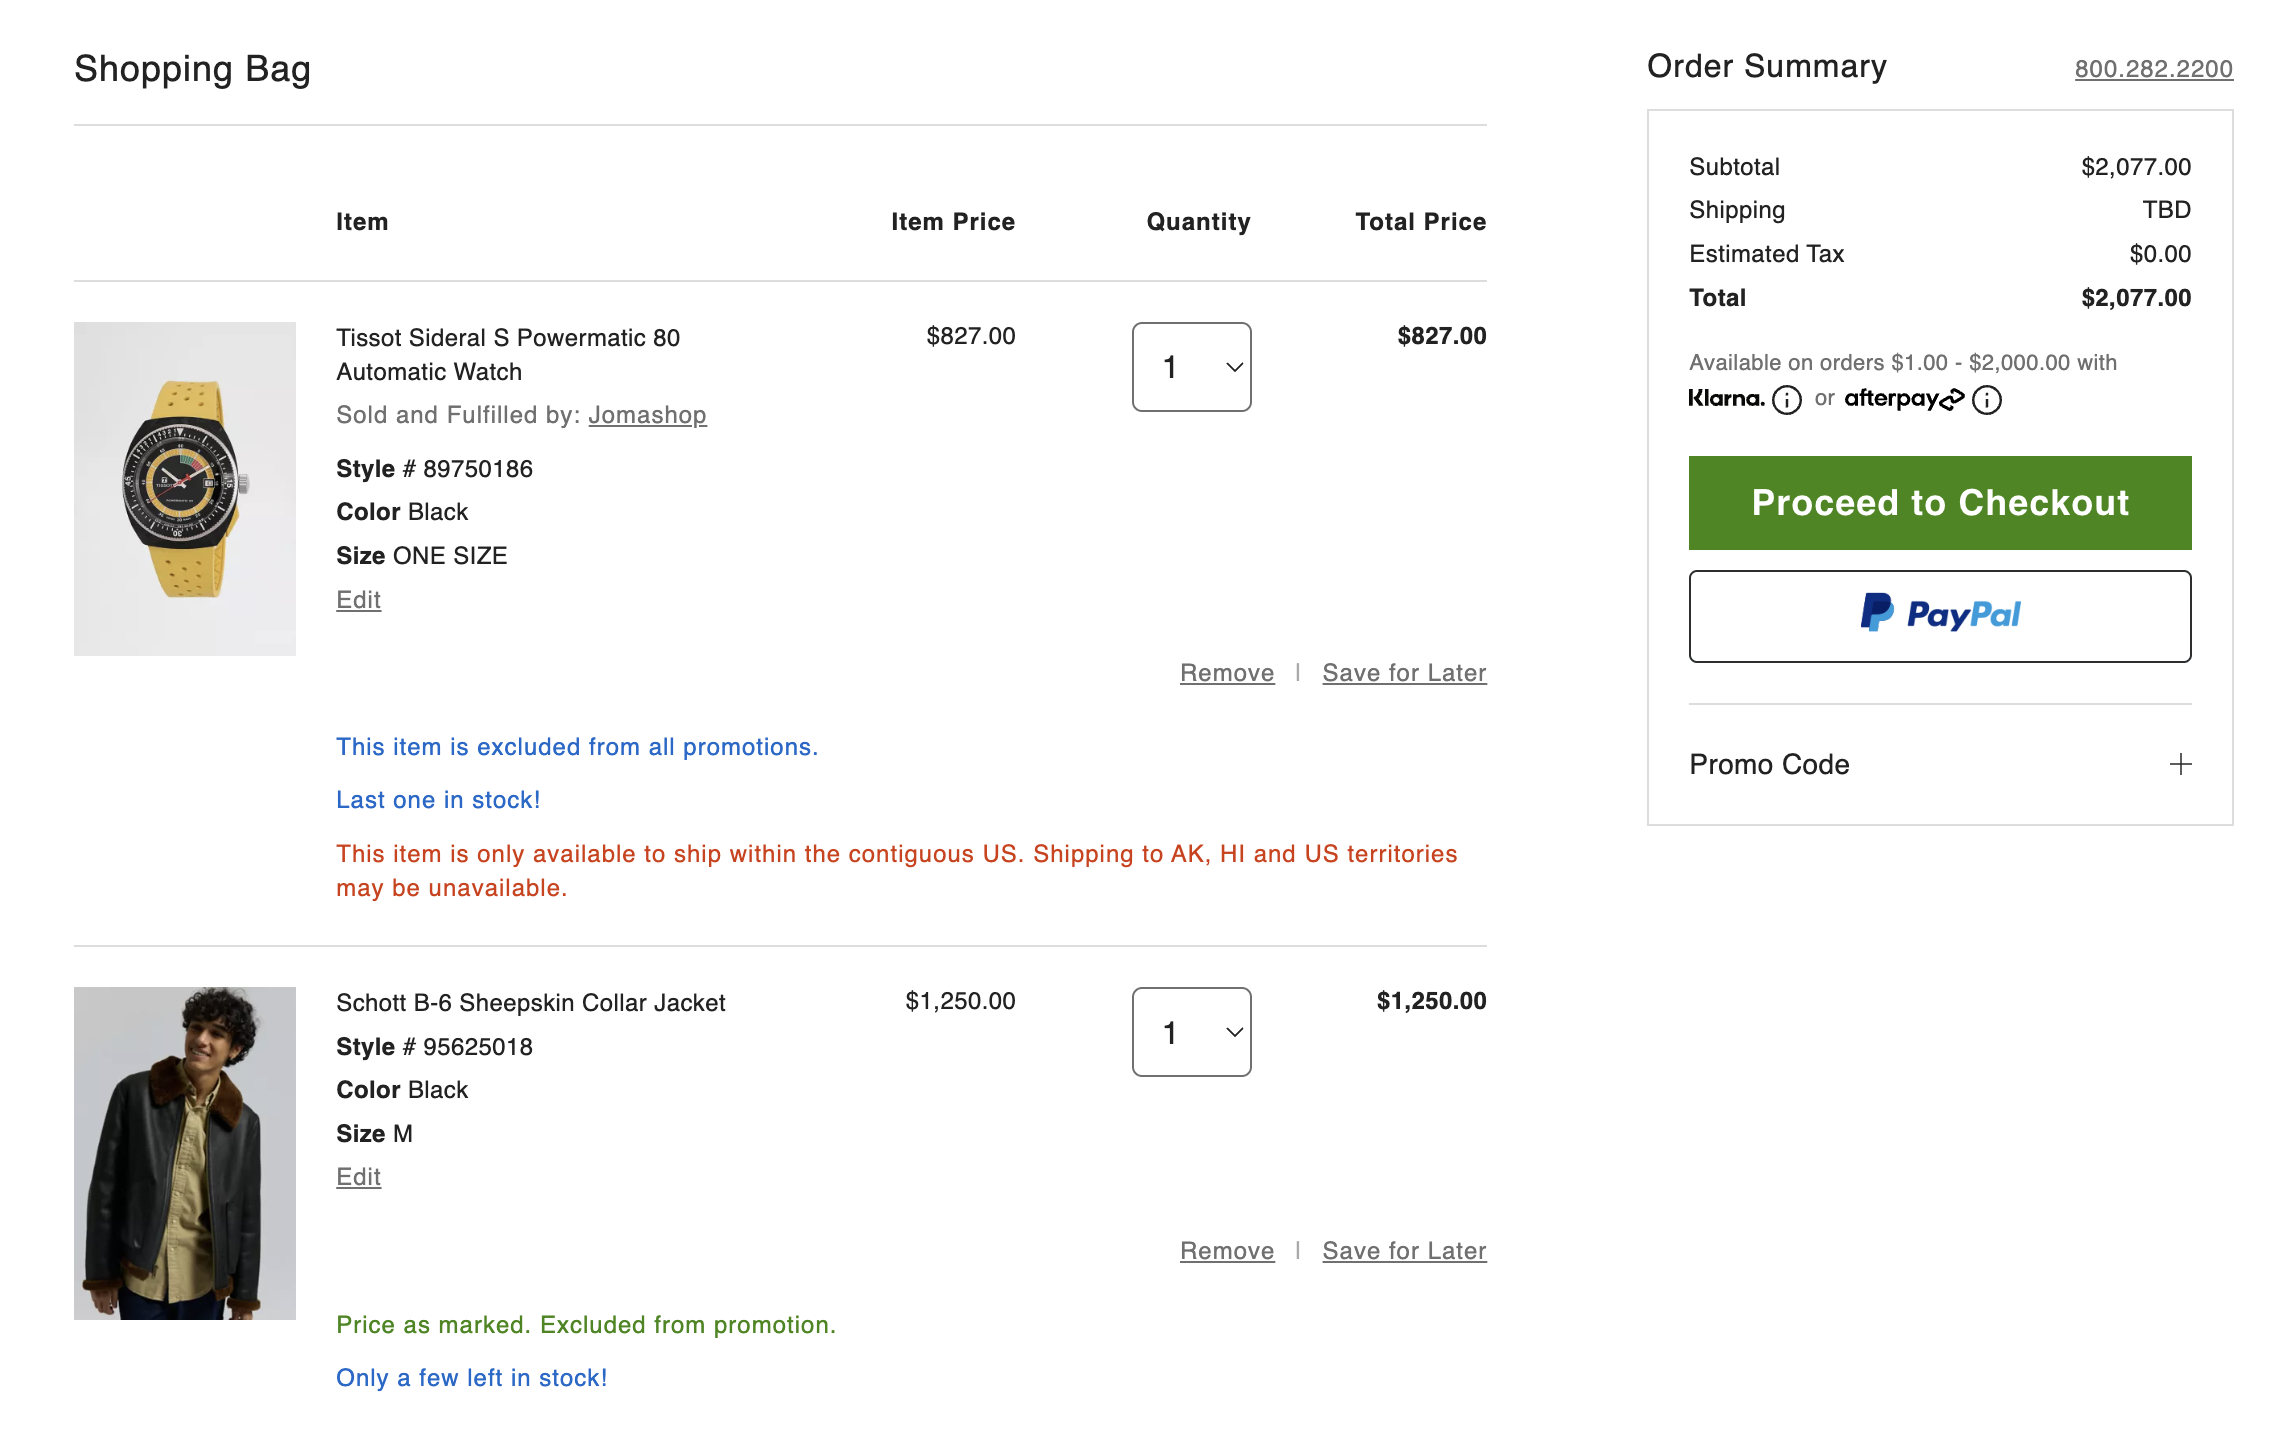Click the Tissot watch product thumbnail

[185, 489]
